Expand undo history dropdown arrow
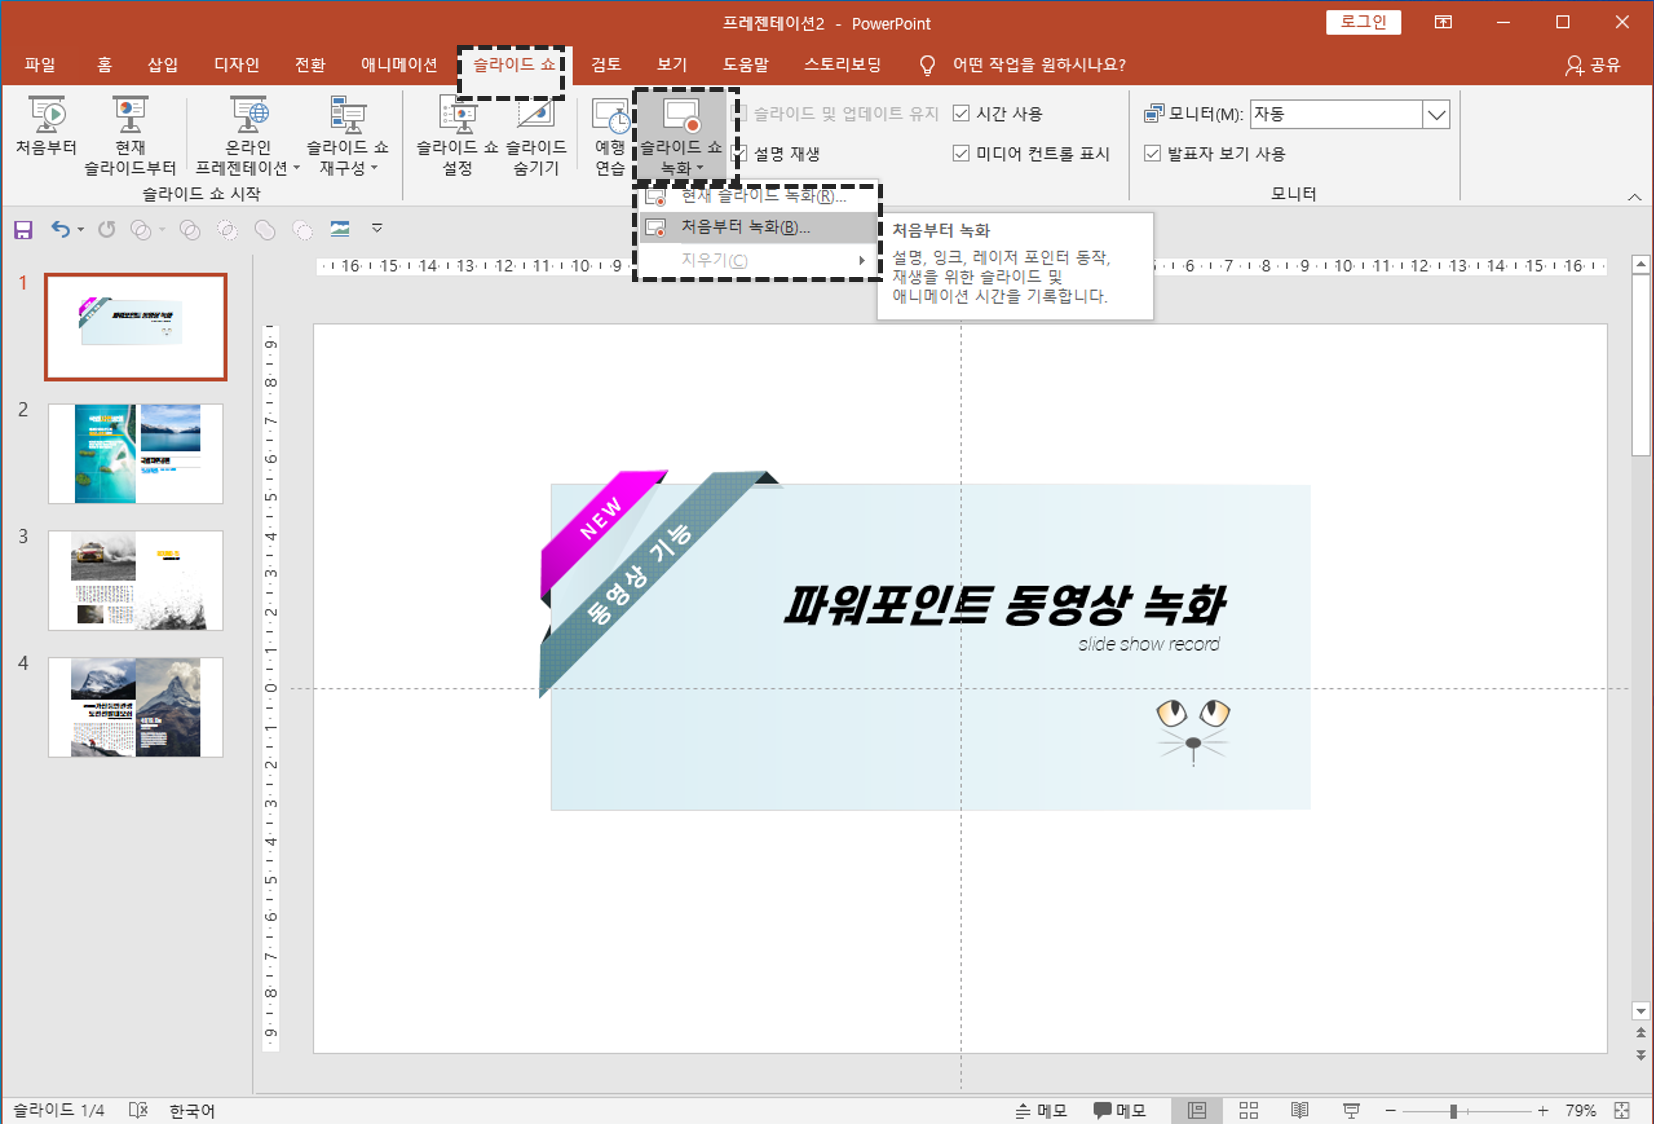1654x1124 pixels. pyautogui.click(x=80, y=230)
